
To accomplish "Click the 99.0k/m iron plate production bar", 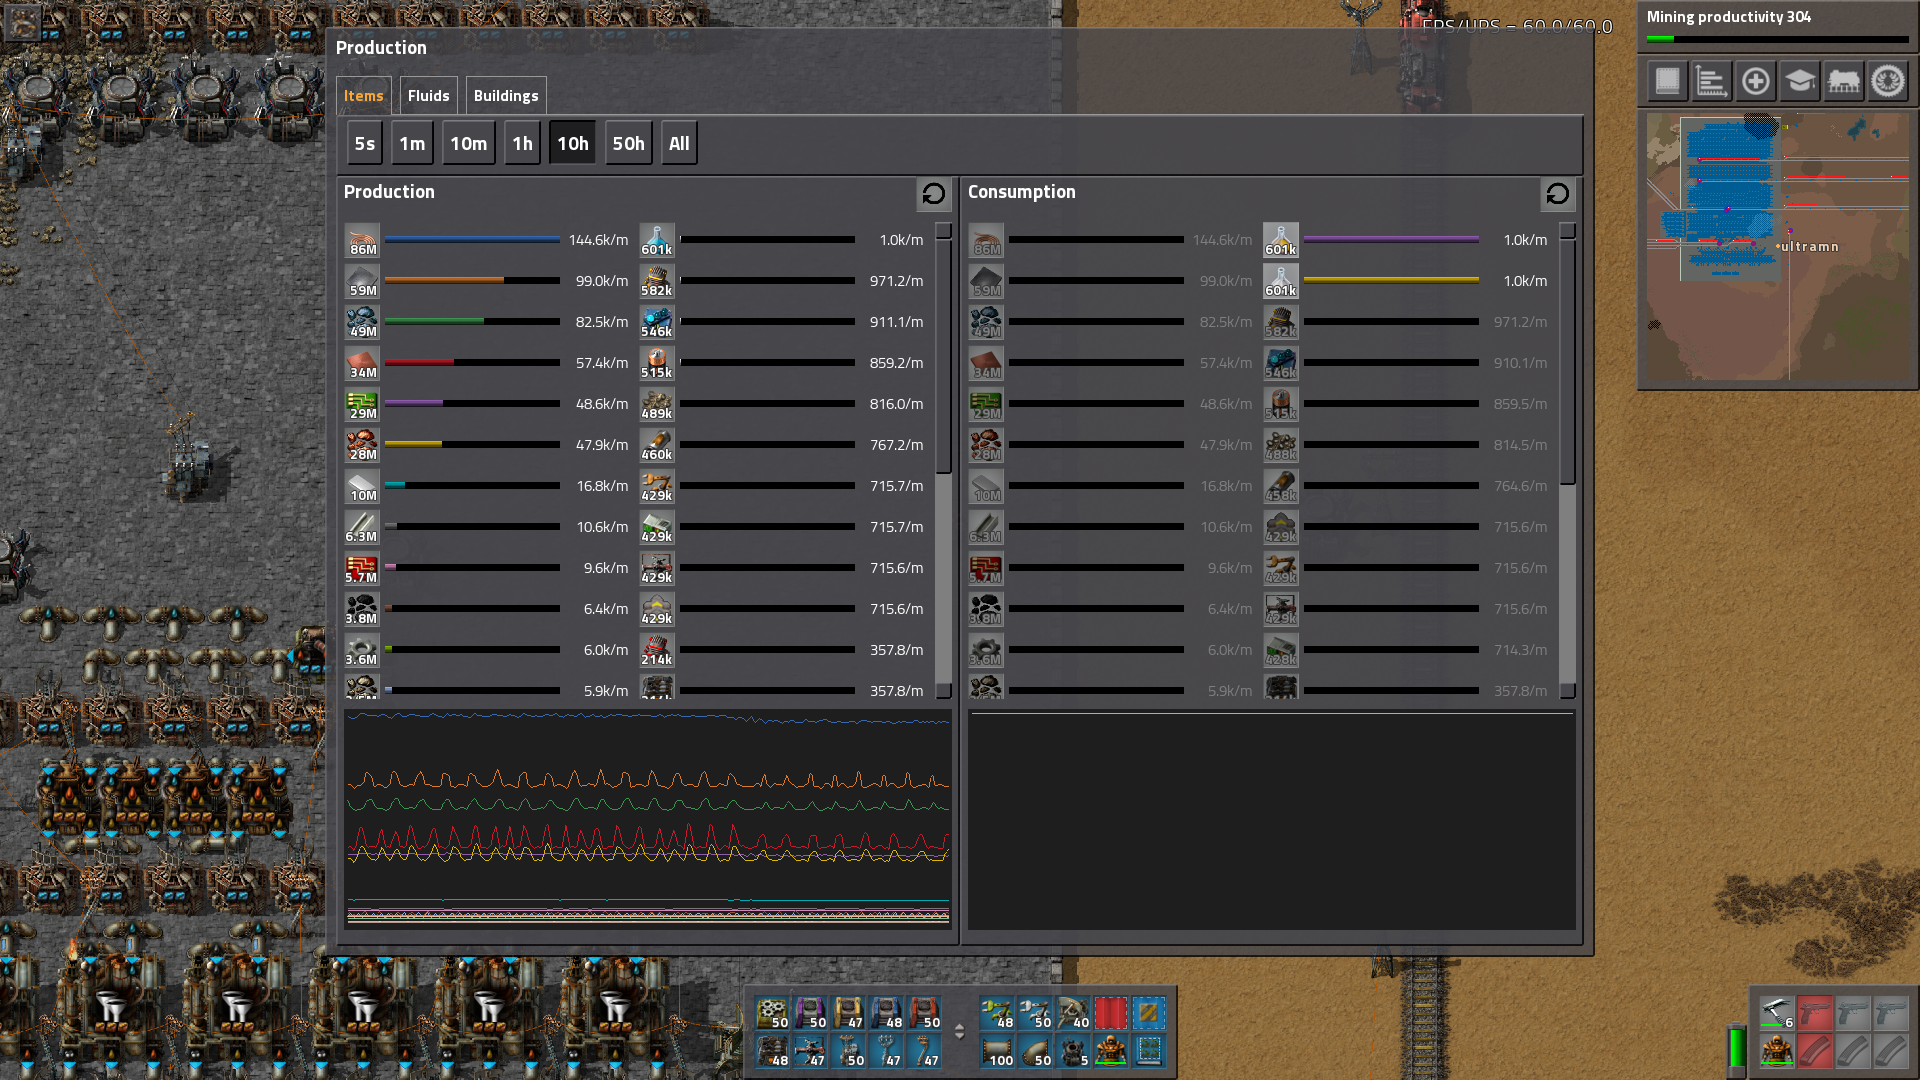I will (472, 281).
